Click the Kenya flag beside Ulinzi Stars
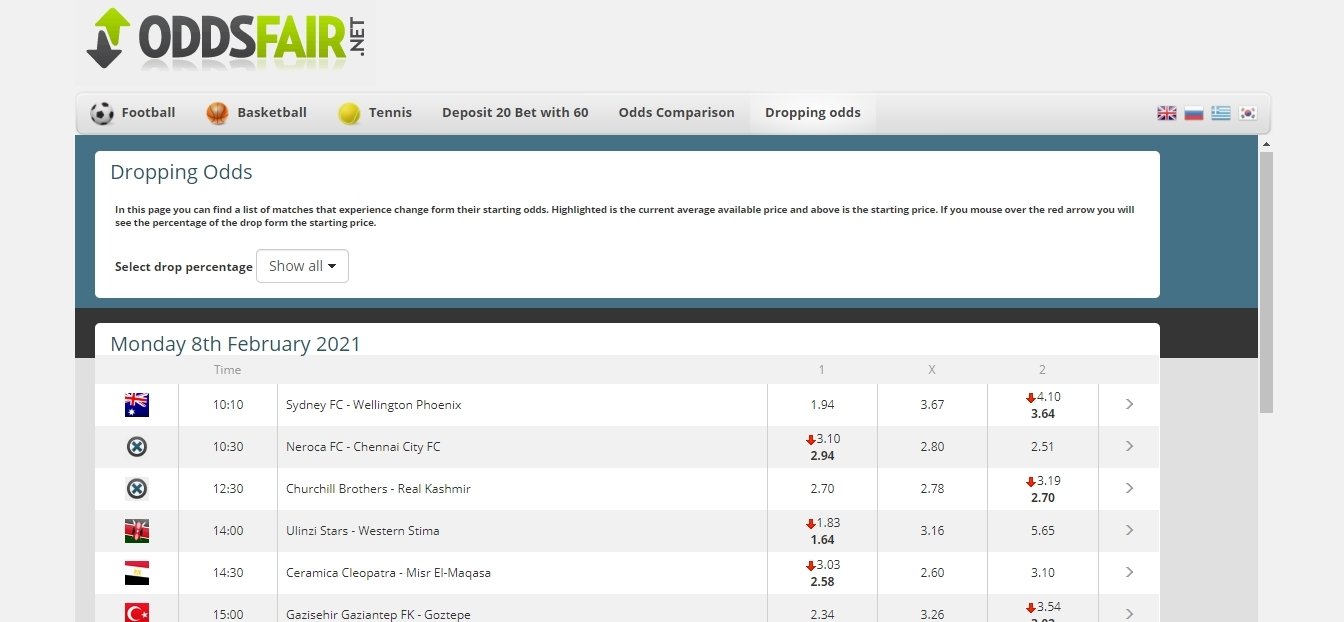The height and width of the screenshot is (622, 1344). [137, 531]
